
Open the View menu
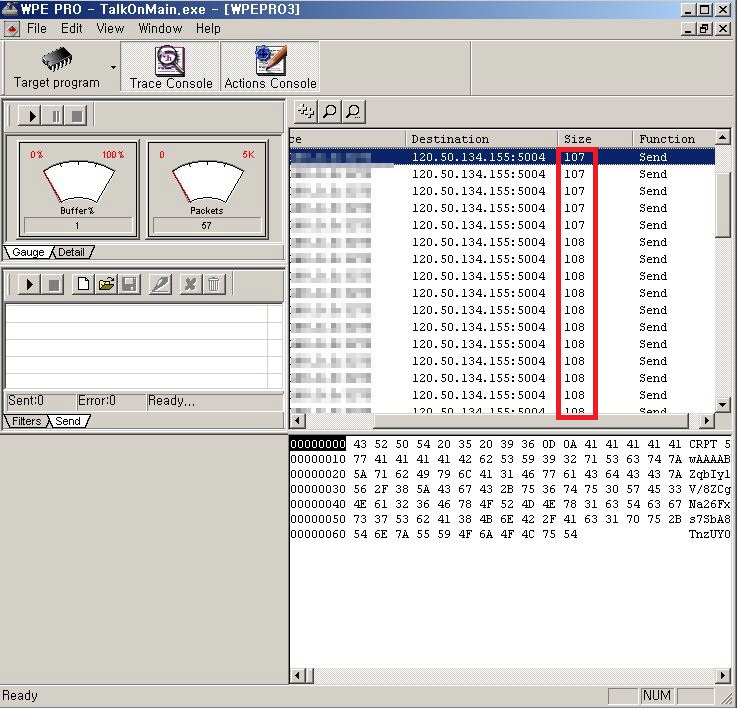110,29
